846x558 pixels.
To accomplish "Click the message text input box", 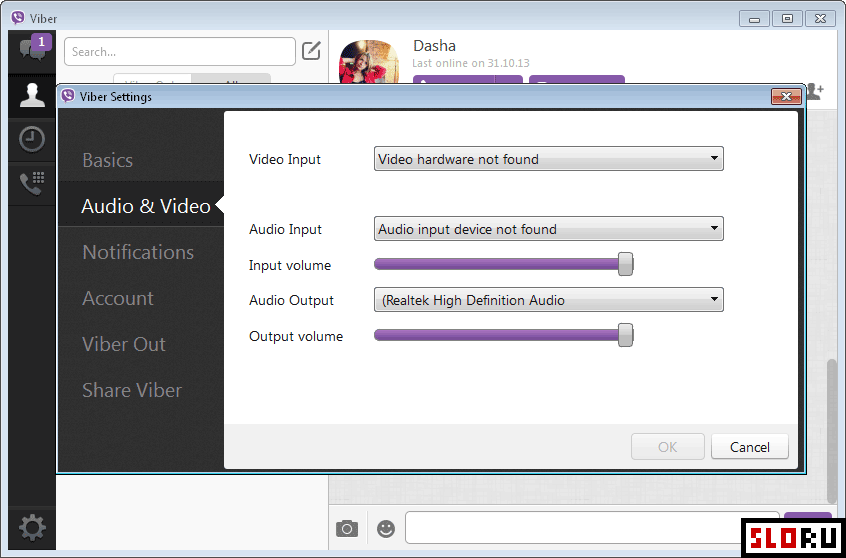I will pos(592,527).
